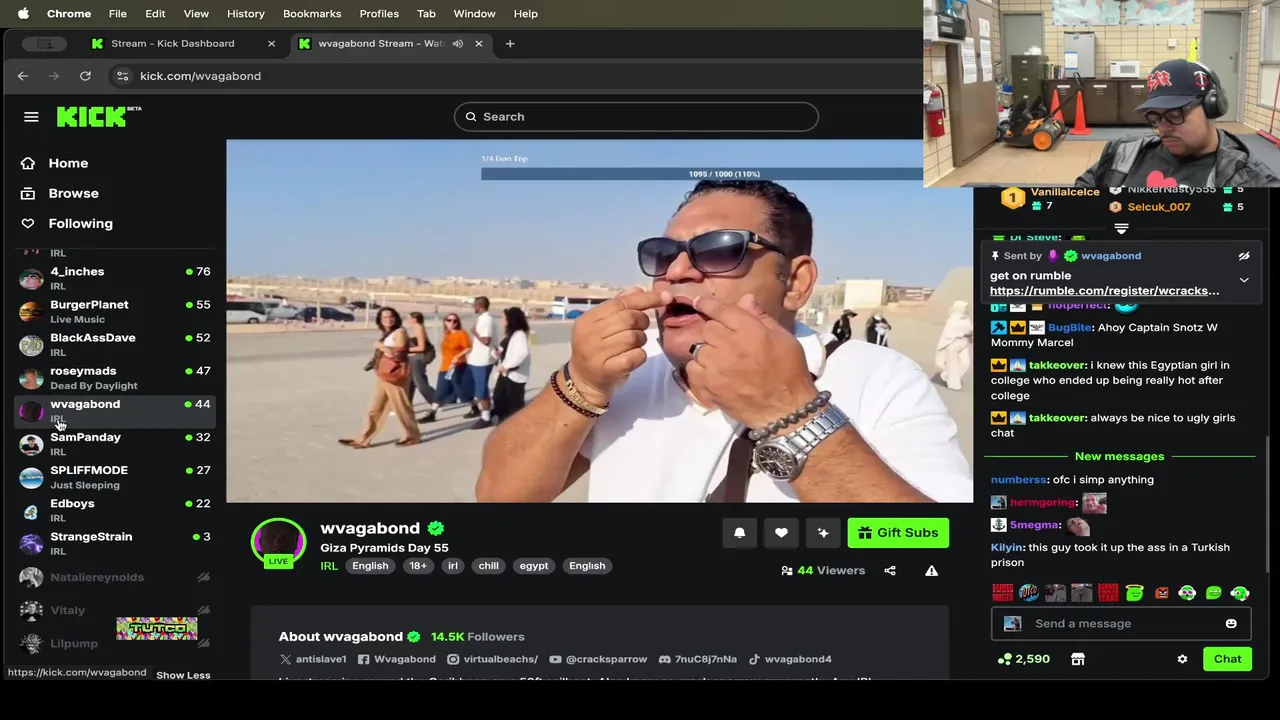Screen dimensions: 1280x720
Task: Open TikTok link wvagabond4
Action: pos(790,659)
